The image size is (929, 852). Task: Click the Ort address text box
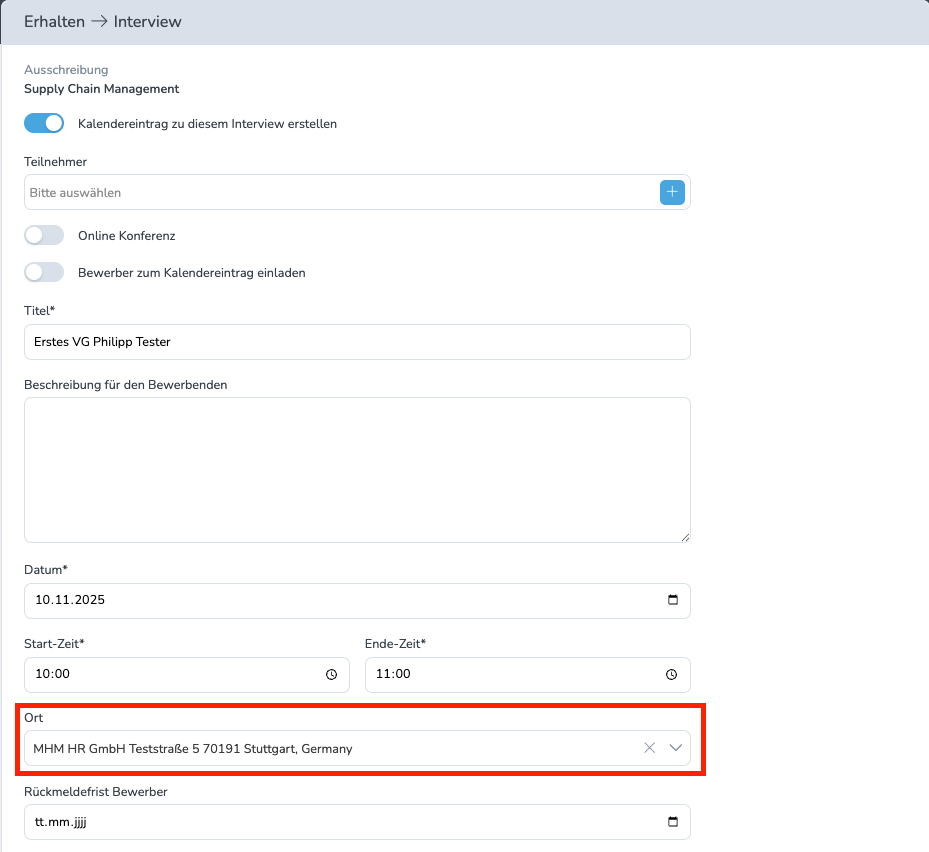(330, 748)
